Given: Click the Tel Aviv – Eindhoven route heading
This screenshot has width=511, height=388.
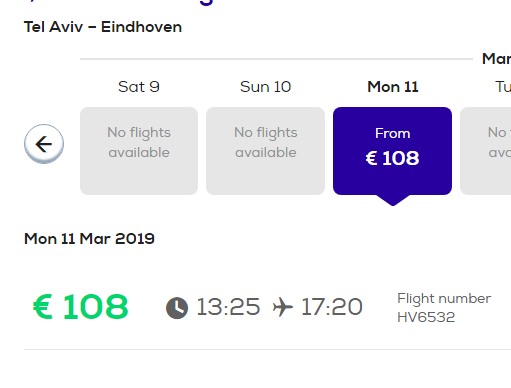Looking at the screenshot, I should [x=103, y=27].
